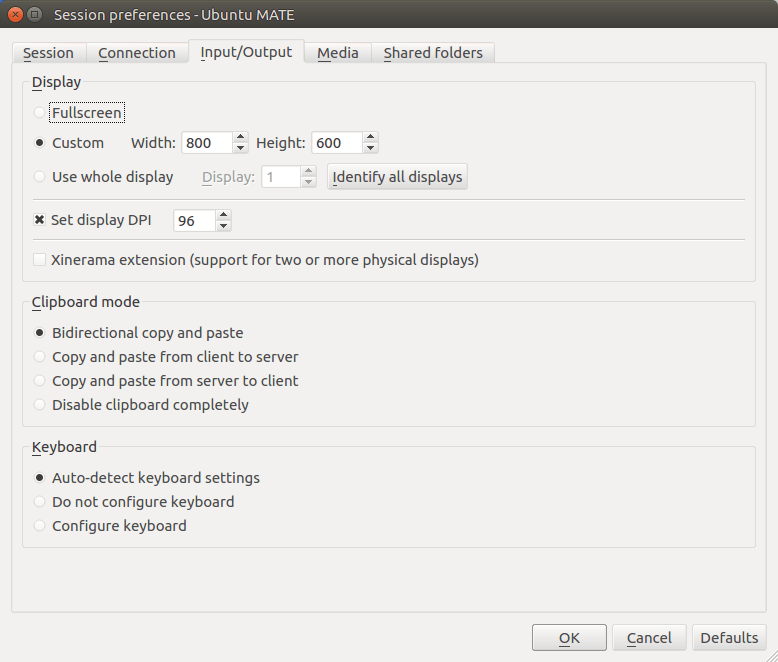Increase the Width value with up arrow
Image resolution: width=778 pixels, height=662 pixels.
coord(240,137)
